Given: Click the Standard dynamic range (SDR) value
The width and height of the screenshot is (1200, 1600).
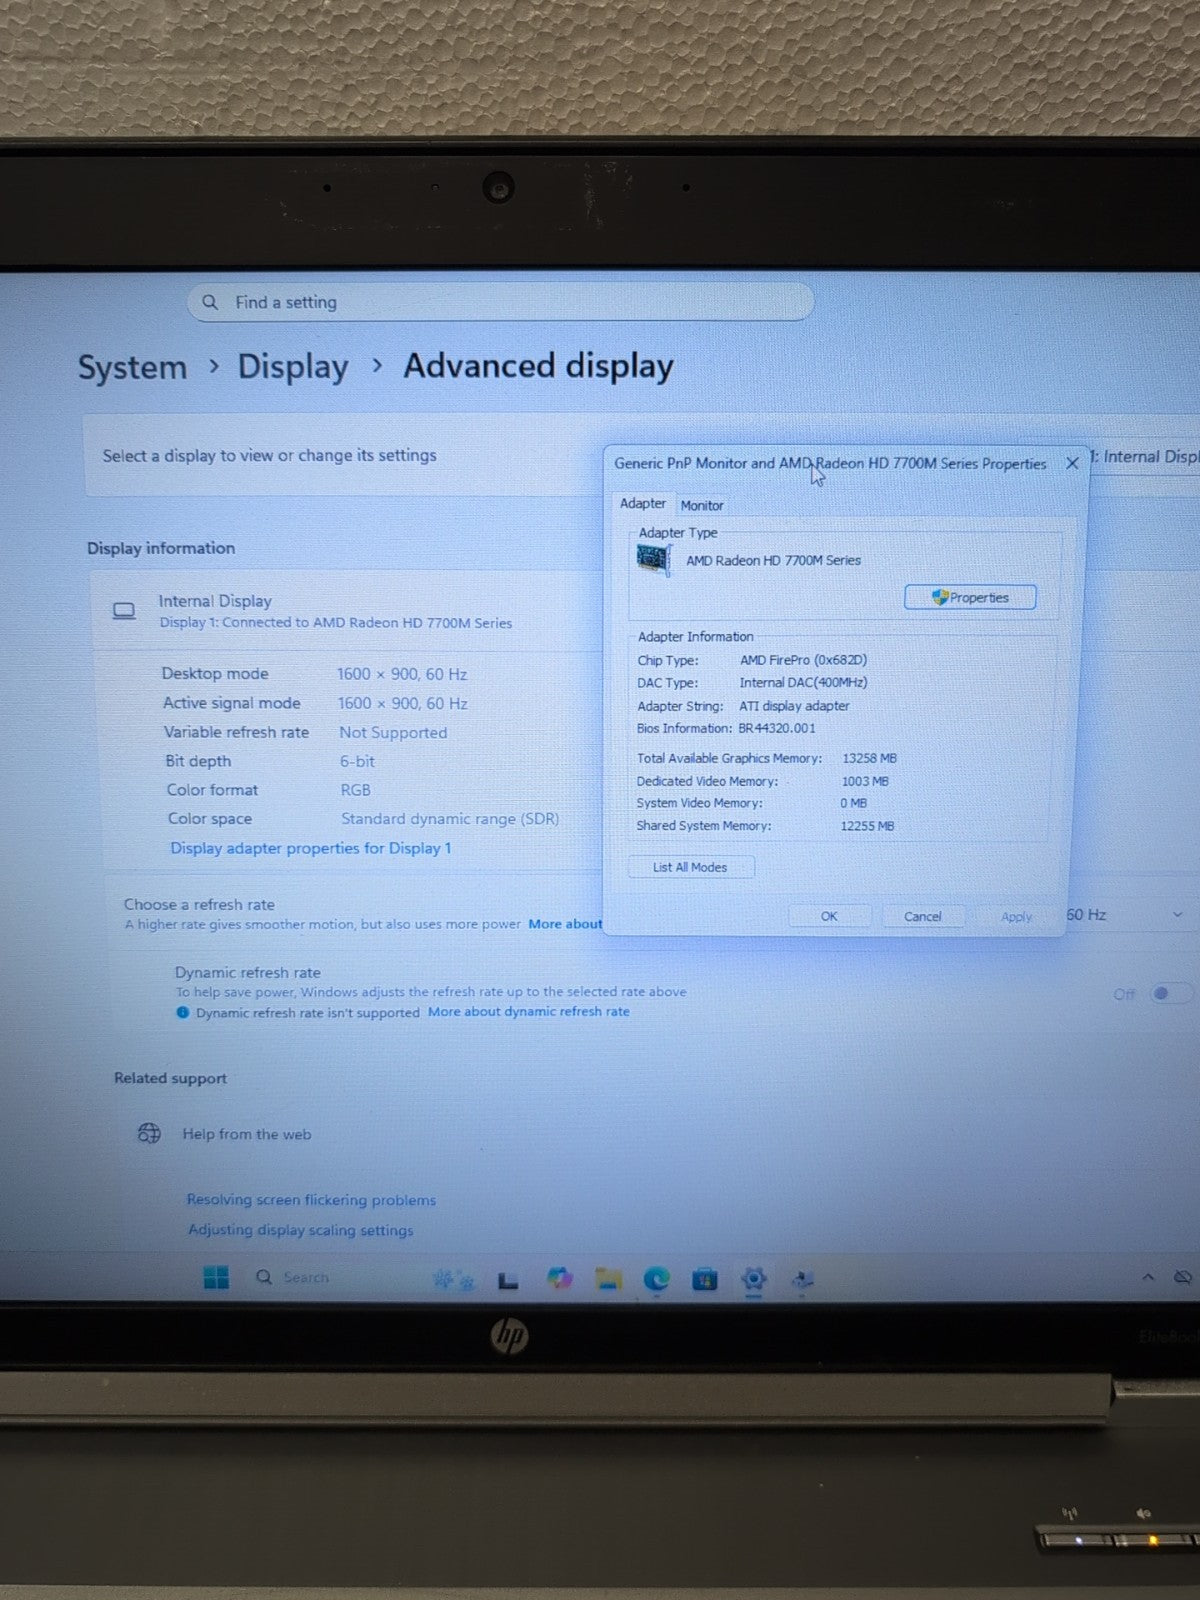Looking at the screenshot, I should [450, 819].
